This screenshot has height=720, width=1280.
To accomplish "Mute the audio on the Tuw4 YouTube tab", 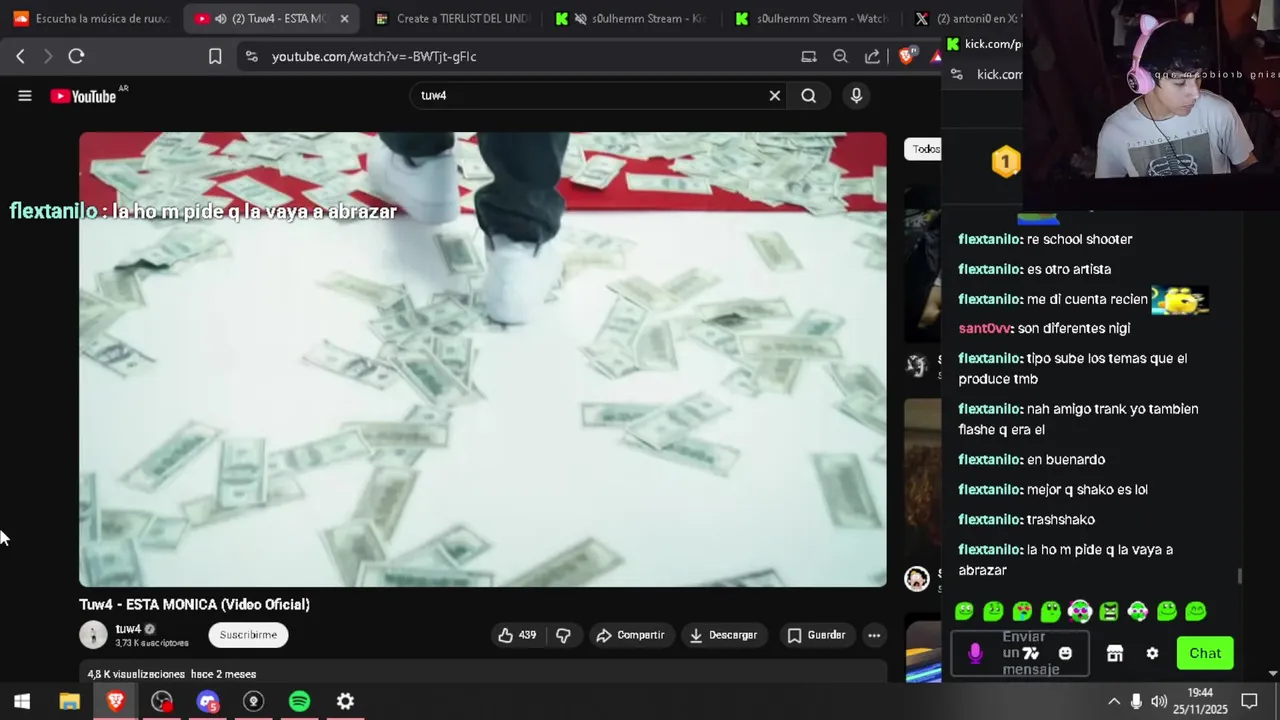I will point(220,18).
